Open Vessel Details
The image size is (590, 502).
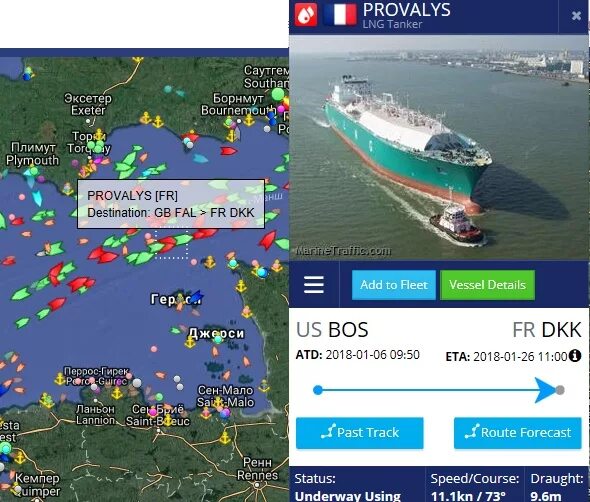(x=487, y=285)
